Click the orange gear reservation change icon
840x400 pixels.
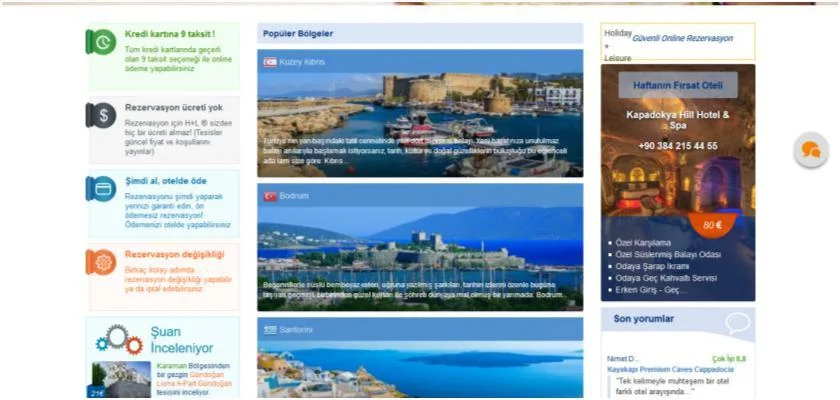[101, 262]
